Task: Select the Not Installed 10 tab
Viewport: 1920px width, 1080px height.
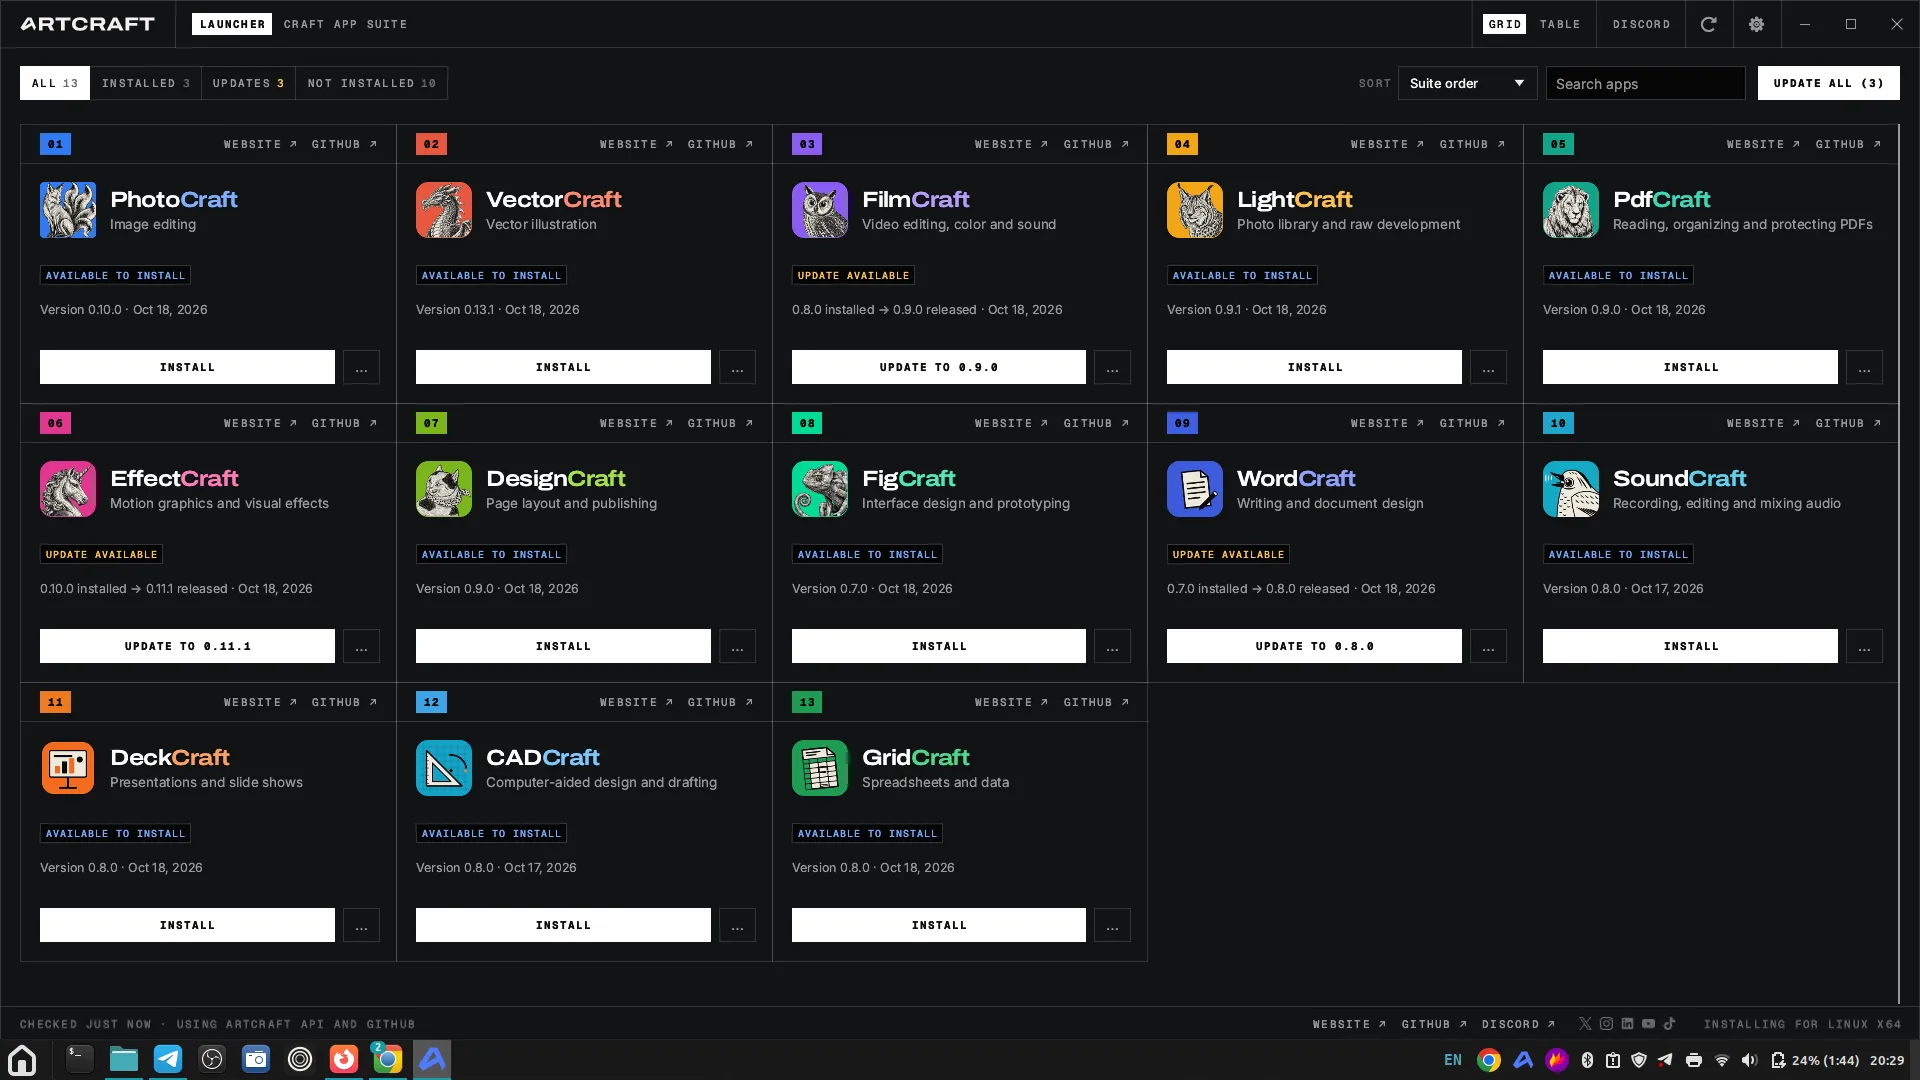Action: click(372, 83)
